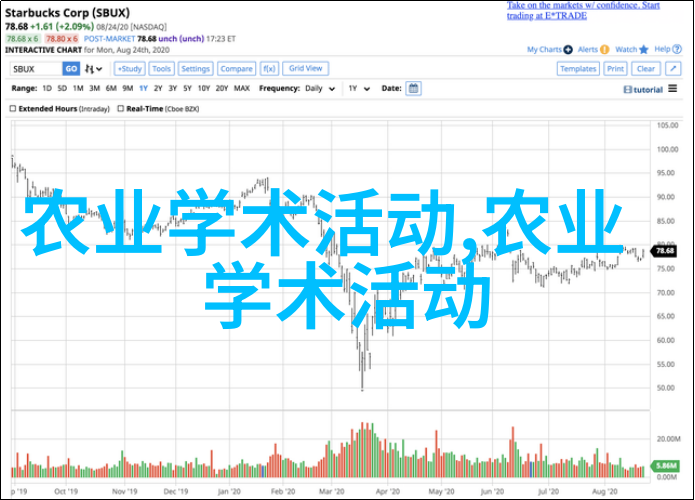Open the Help link
The height and width of the screenshot is (500, 695).
[662, 49]
